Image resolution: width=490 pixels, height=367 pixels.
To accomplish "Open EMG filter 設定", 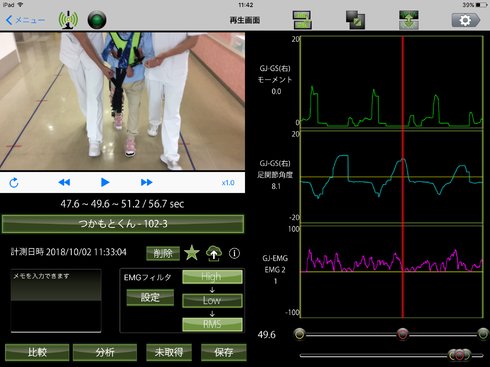I will 150,297.
